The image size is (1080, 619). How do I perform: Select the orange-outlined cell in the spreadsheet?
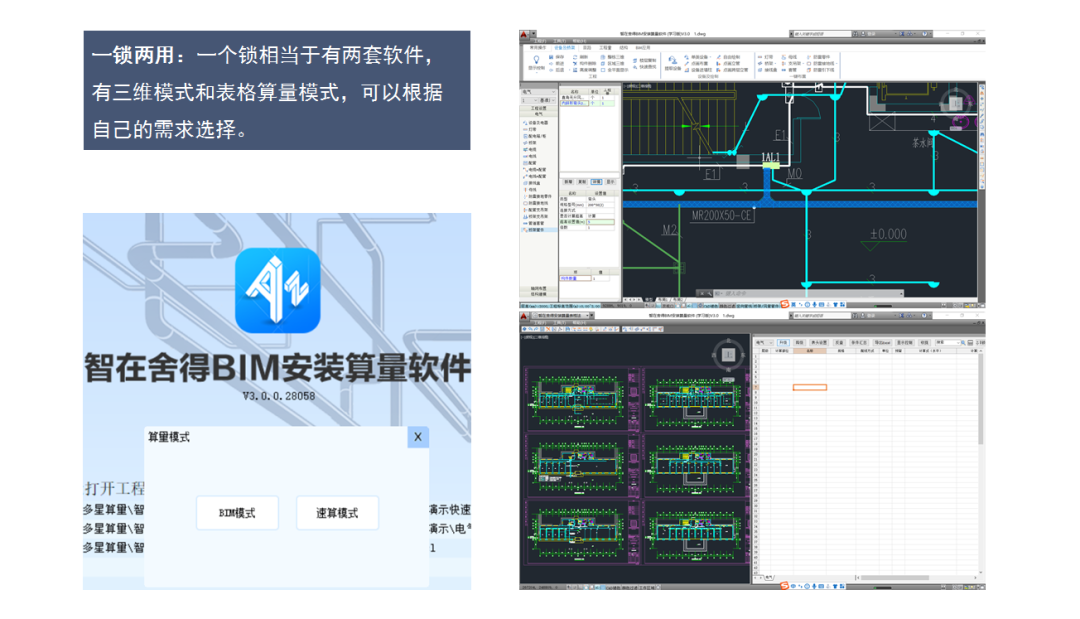coord(809,388)
